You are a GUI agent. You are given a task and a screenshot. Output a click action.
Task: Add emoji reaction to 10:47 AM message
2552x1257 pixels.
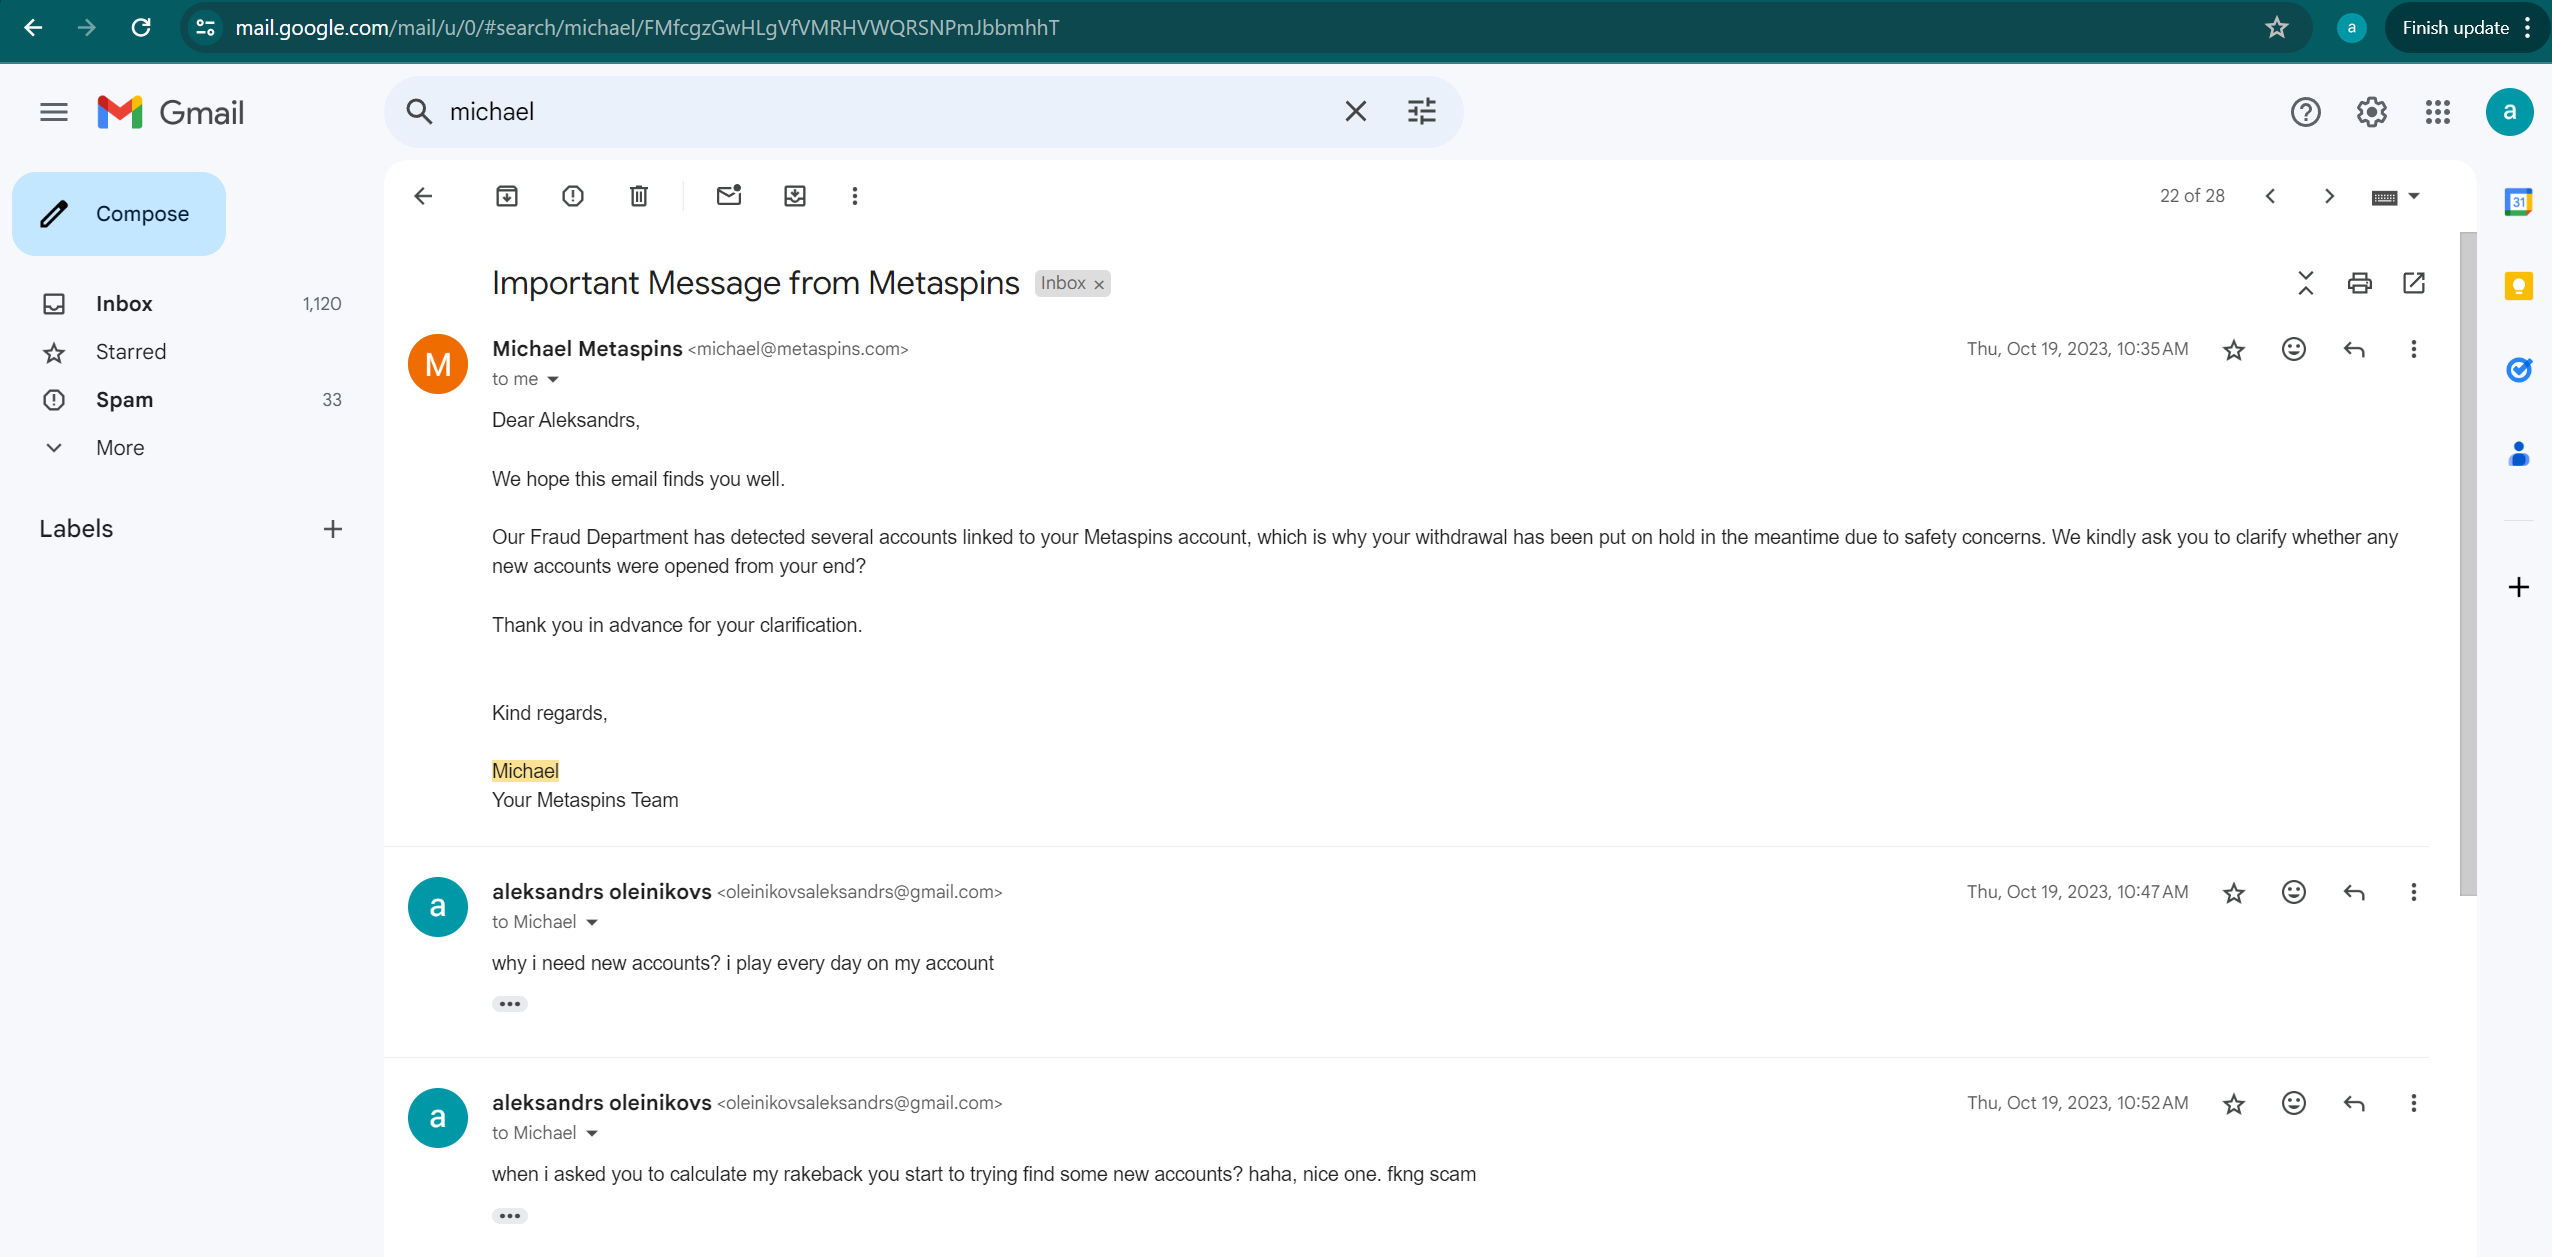point(2294,892)
